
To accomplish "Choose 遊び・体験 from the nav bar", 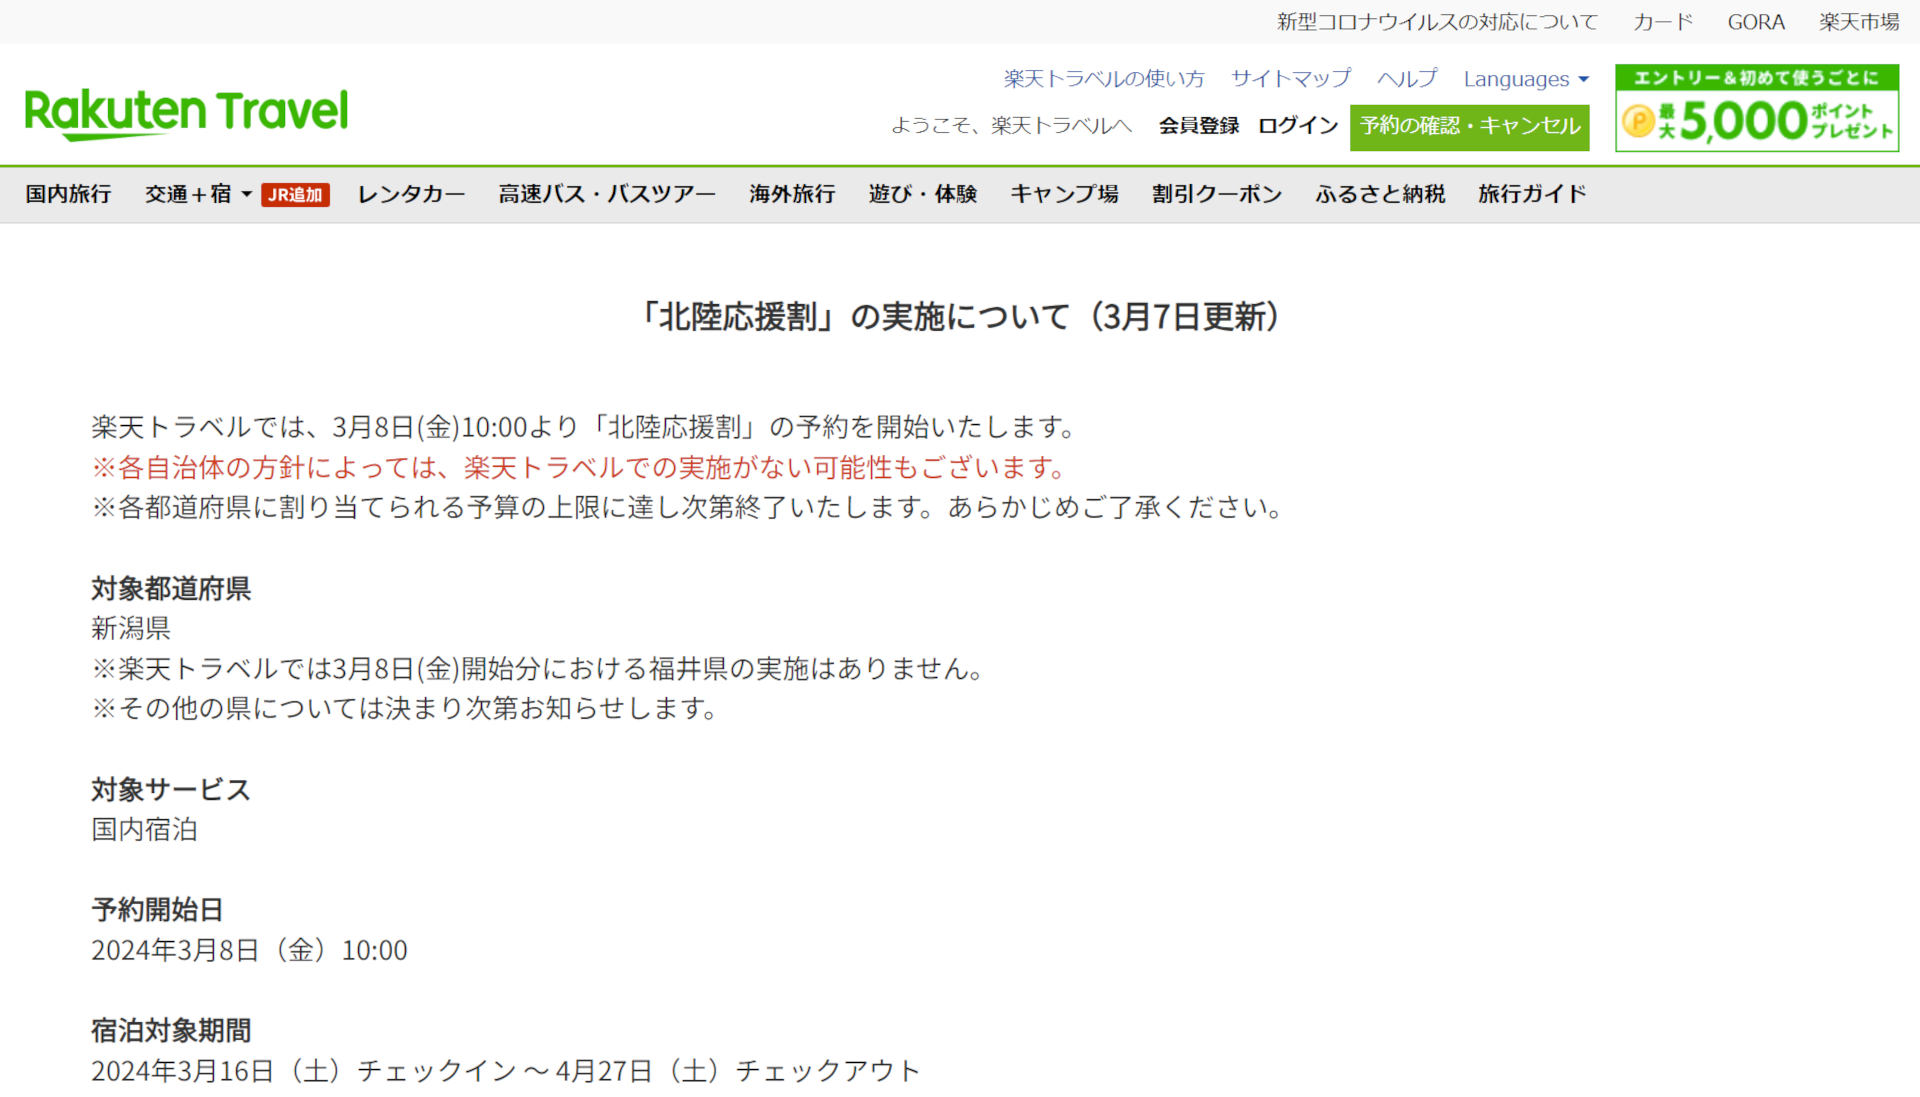I will [923, 194].
